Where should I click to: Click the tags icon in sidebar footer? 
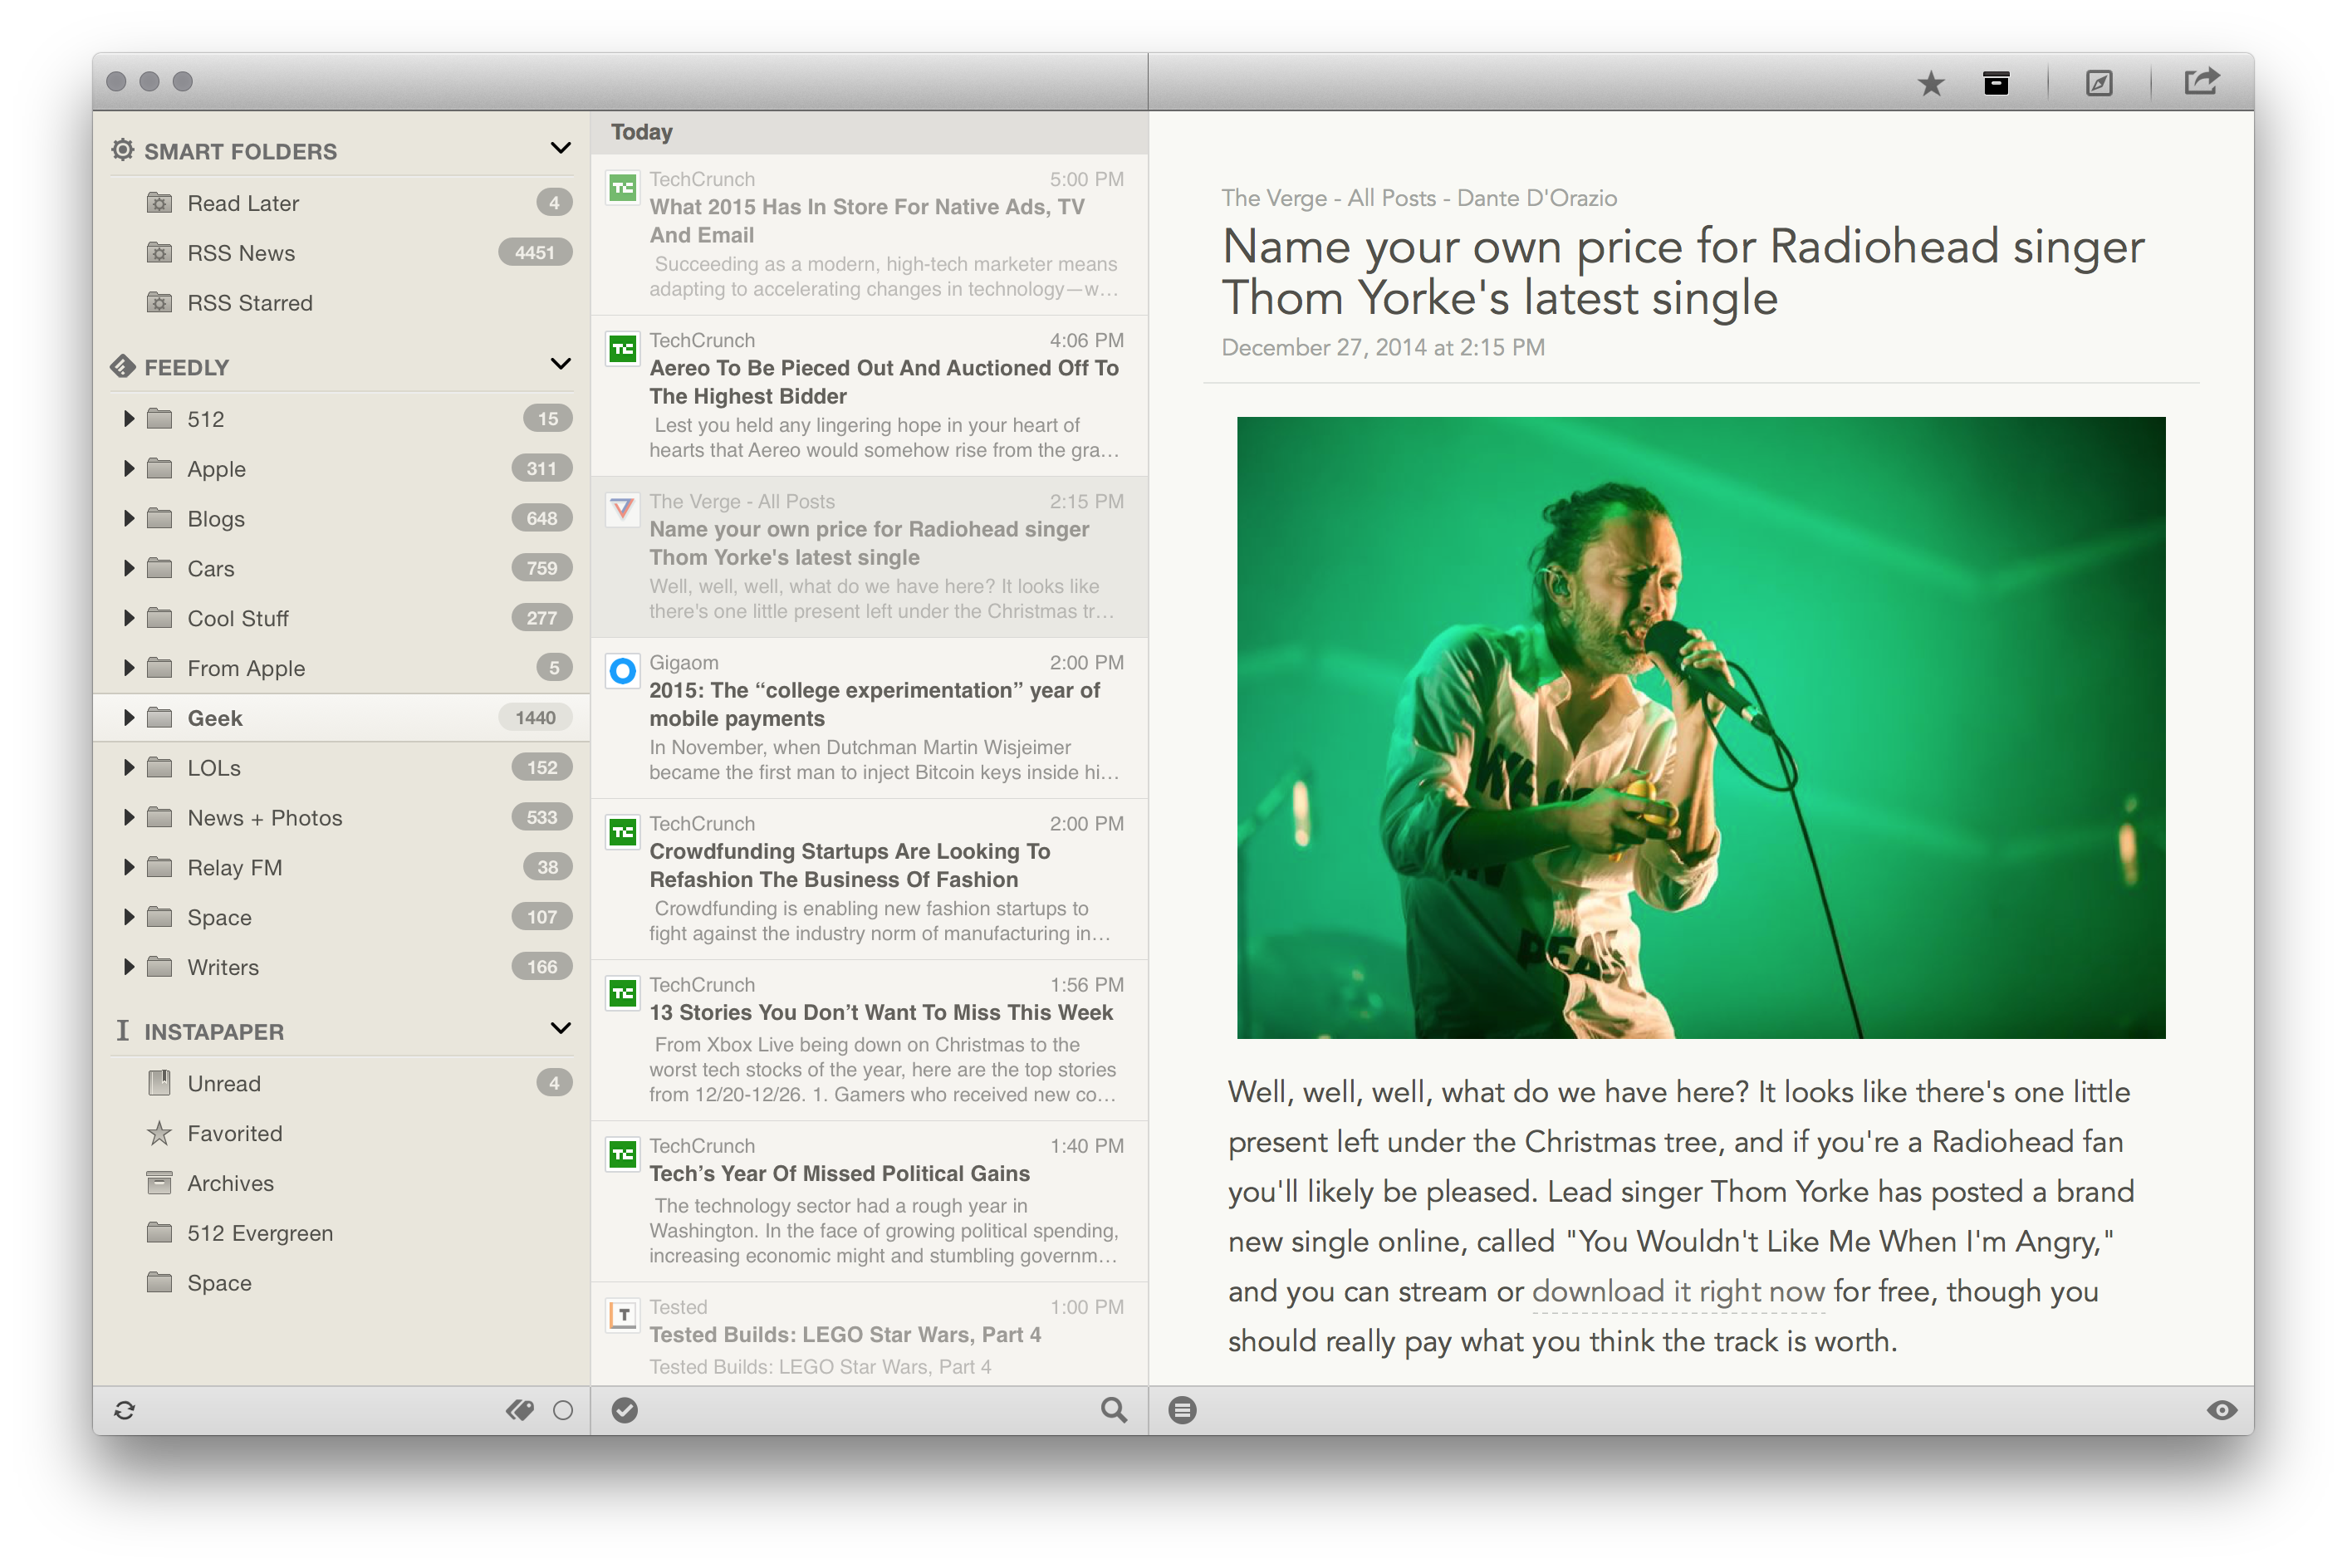(x=519, y=1410)
